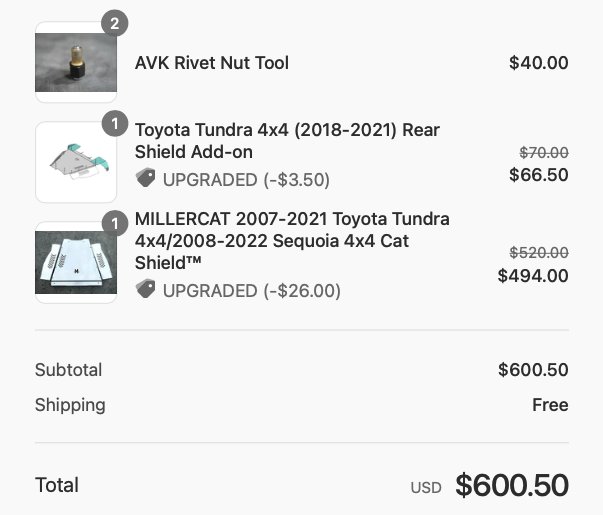Select the AVK Rivet Nut Tool title

[x=212, y=63]
